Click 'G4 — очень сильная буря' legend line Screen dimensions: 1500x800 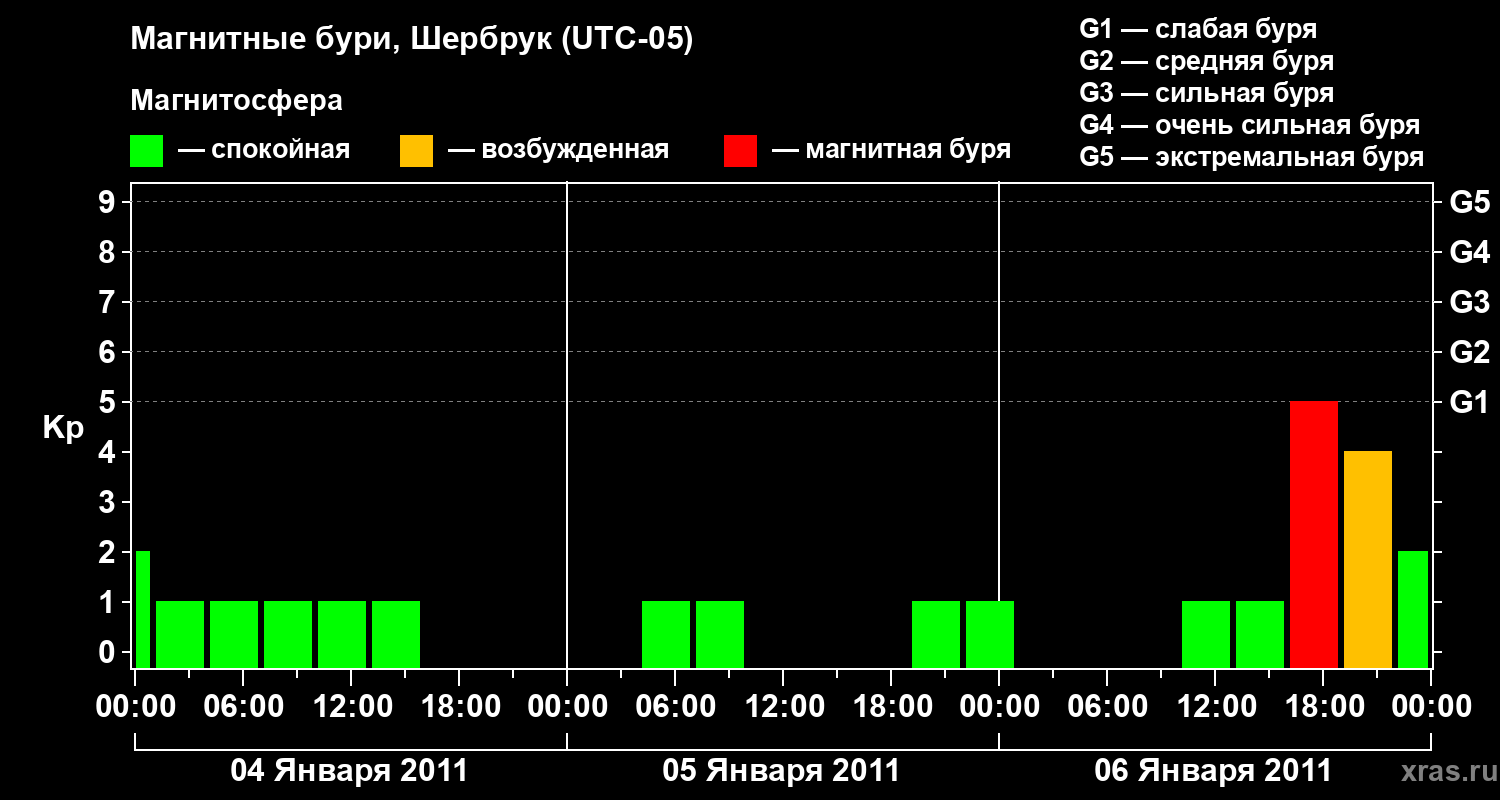point(1249,125)
